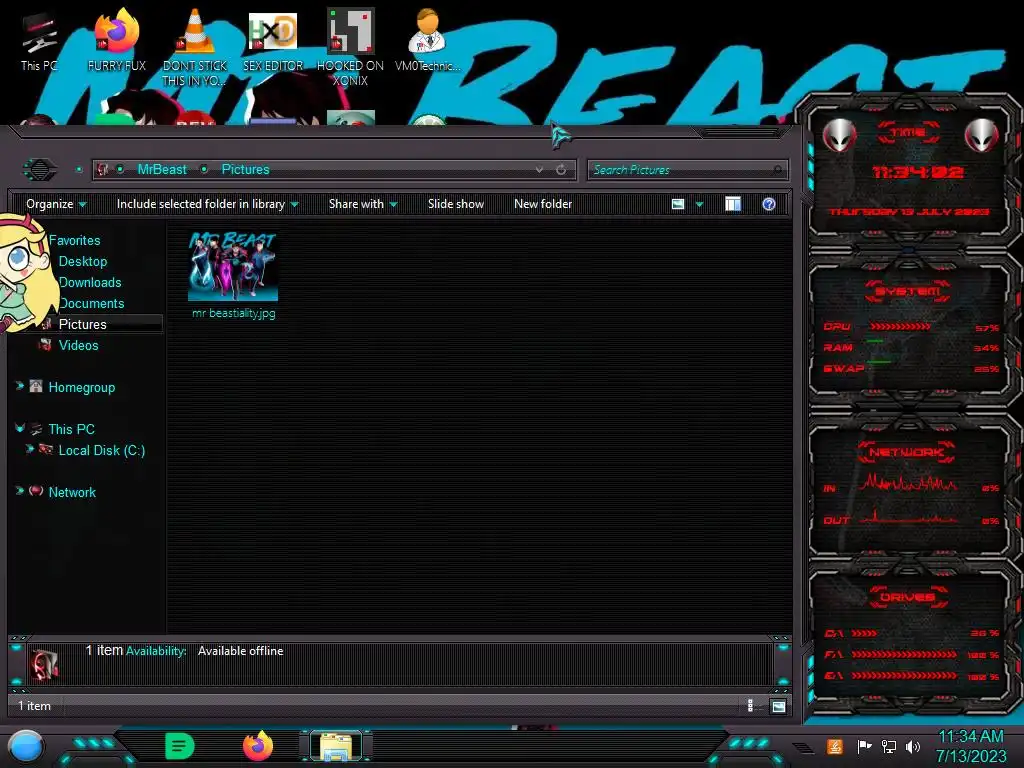The height and width of the screenshot is (768, 1024).
Task: Click the C:\ drive usage bar in DRIVES
Action: pyautogui.click(x=864, y=633)
